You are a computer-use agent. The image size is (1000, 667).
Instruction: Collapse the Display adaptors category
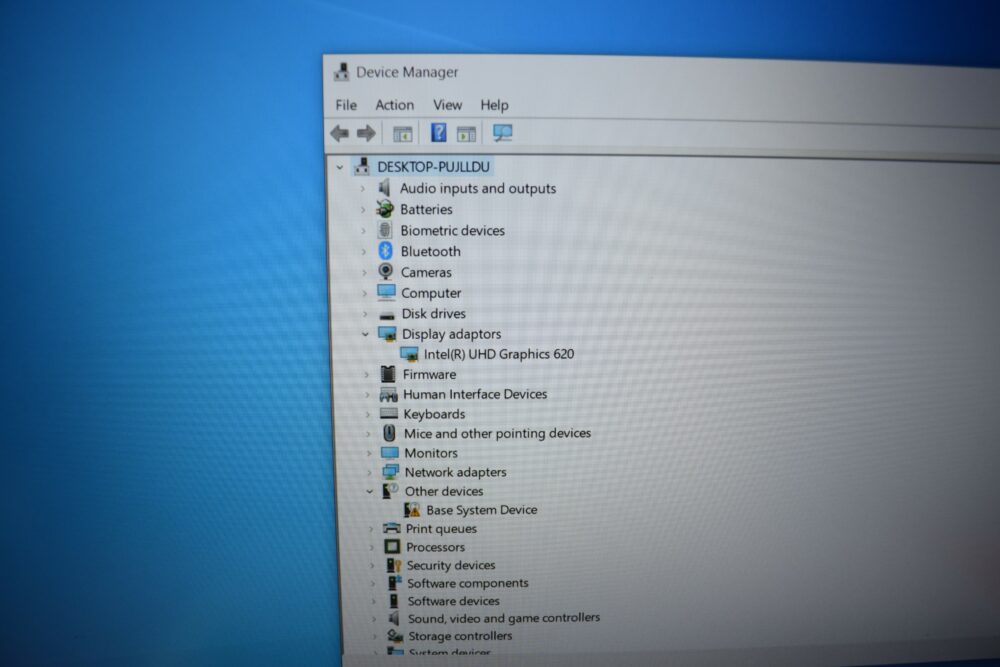365,334
